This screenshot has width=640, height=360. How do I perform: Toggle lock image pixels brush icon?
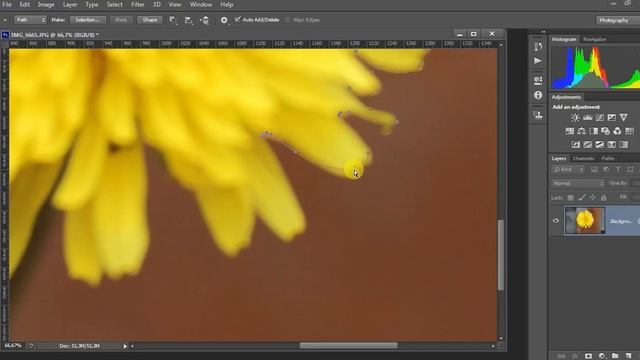pyautogui.click(x=582, y=198)
